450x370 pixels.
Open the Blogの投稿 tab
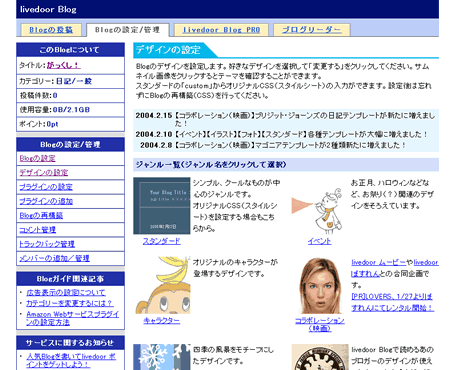coord(51,30)
